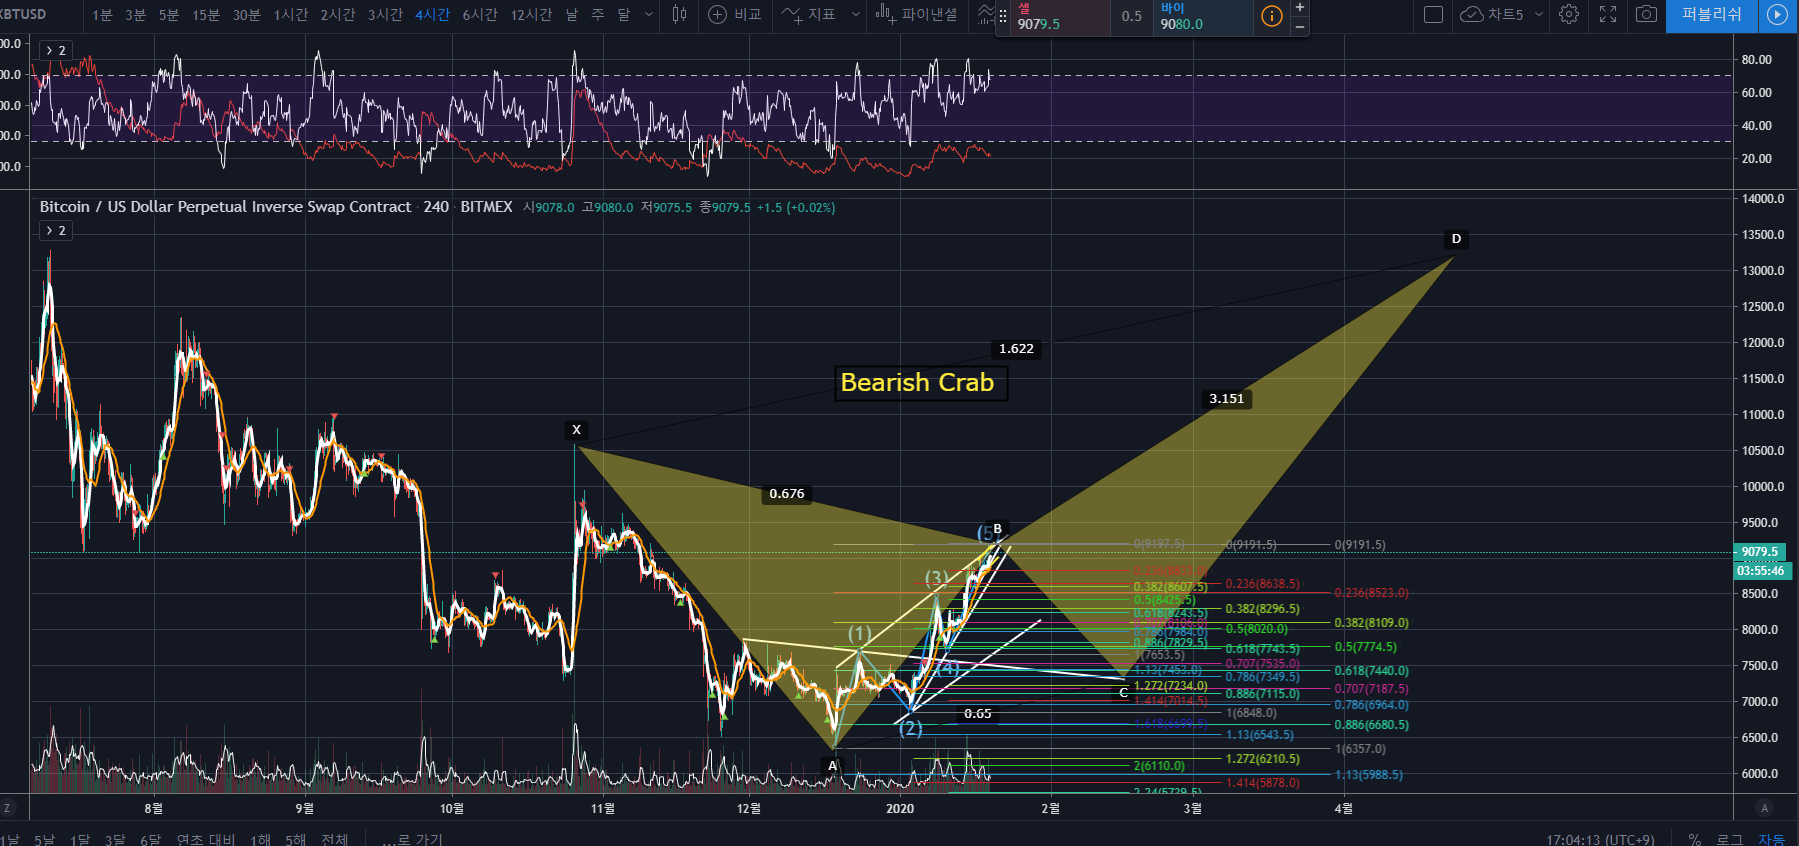
Task: Select the 5분 timeframe
Action: tap(169, 15)
